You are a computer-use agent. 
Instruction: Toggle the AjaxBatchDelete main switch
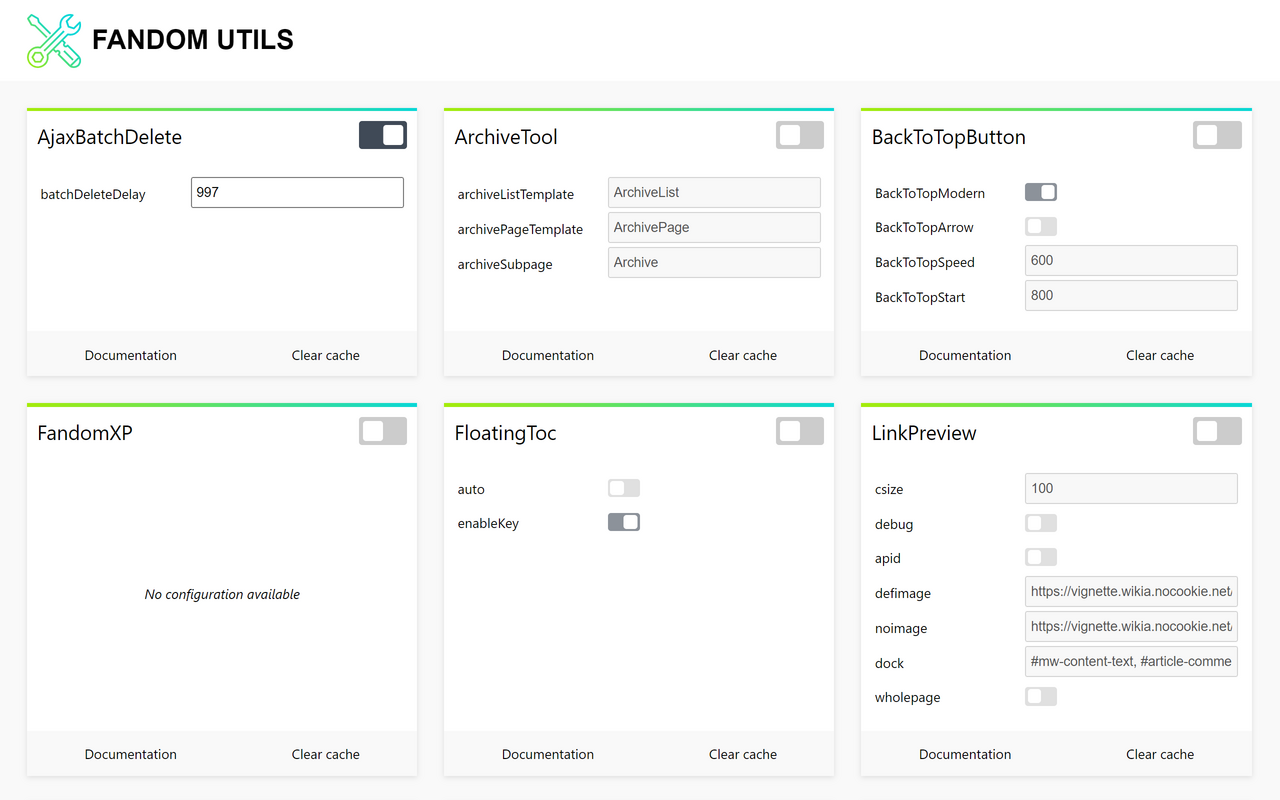[383, 135]
